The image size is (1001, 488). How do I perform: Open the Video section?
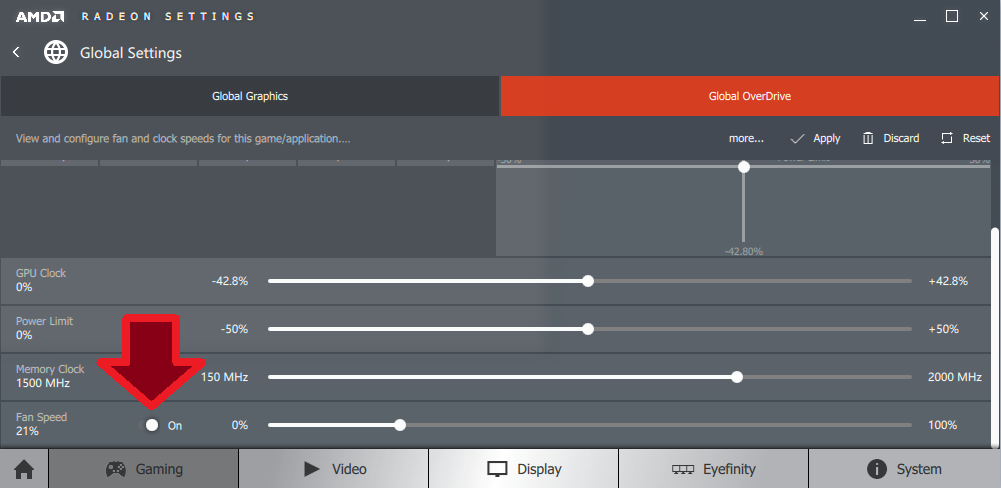point(334,469)
